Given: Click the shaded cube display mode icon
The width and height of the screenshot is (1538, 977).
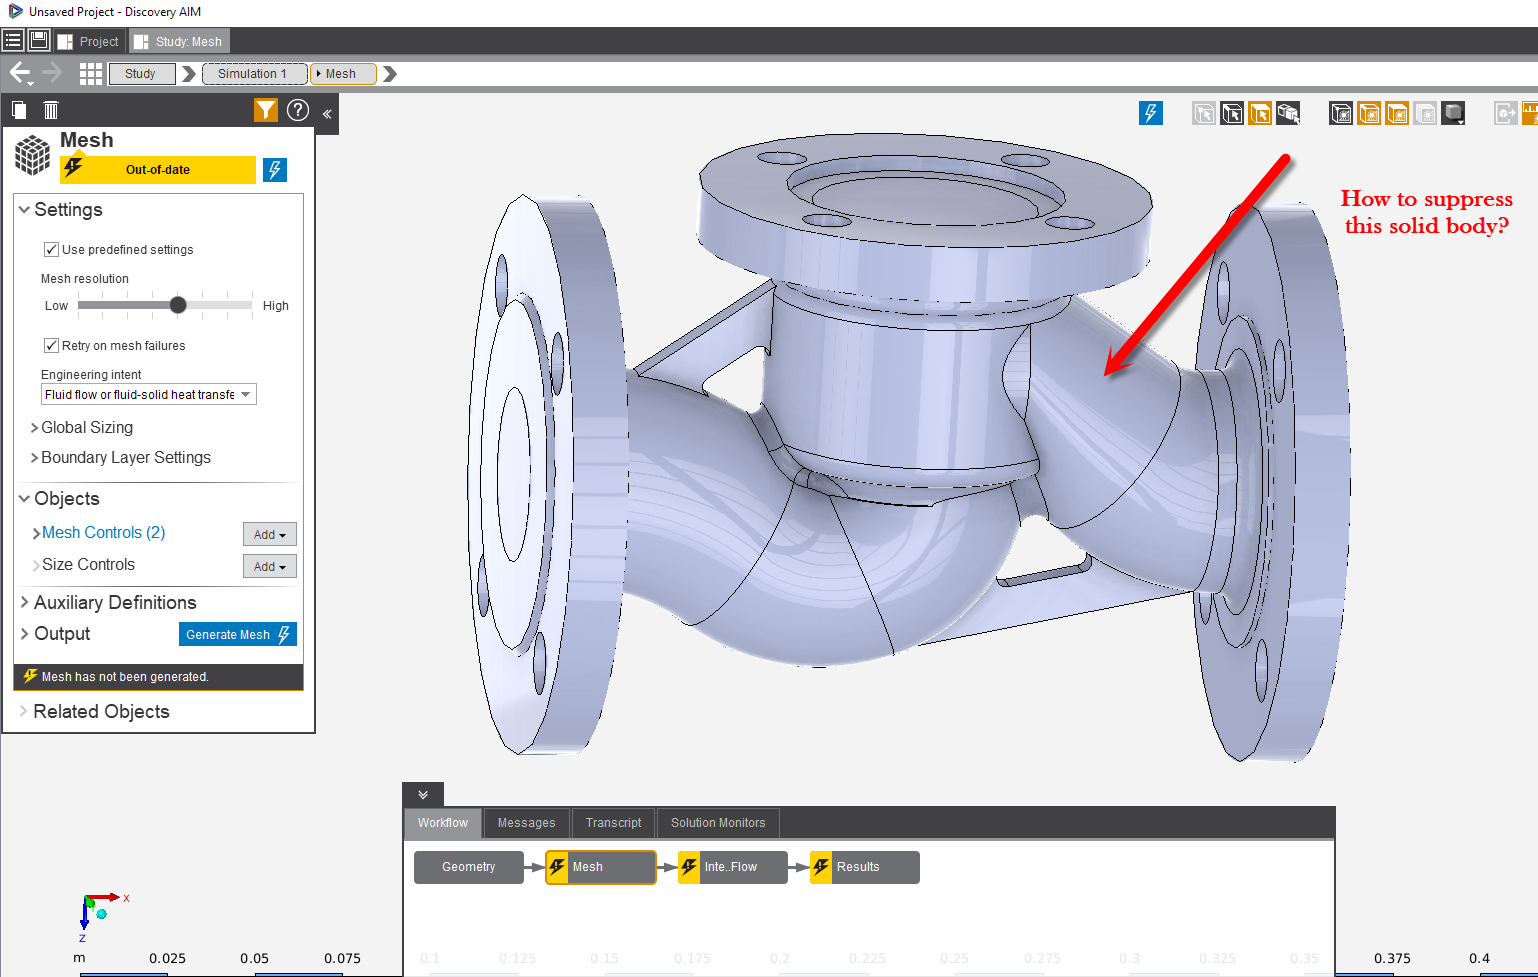Looking at the screenshot, I should tap(1453, 114).
